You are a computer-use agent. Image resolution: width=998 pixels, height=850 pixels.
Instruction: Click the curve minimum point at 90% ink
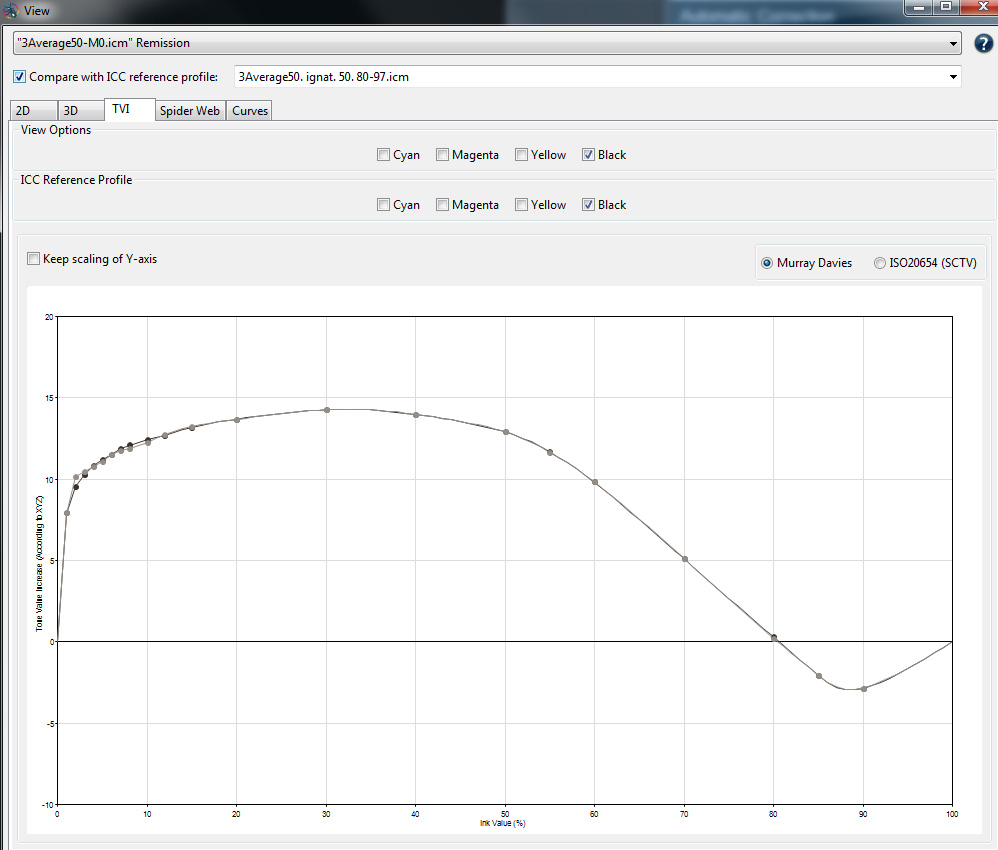(864, 689)
